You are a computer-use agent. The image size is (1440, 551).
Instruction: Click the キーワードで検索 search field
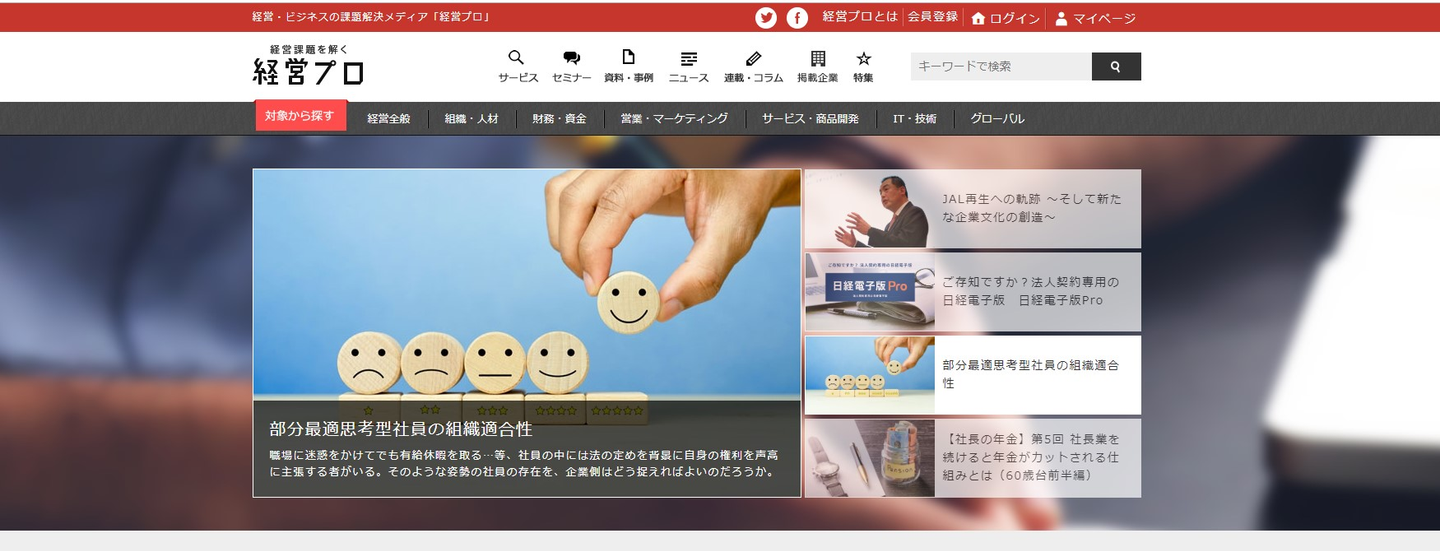pyautogui.click(x=1001, y=66)
